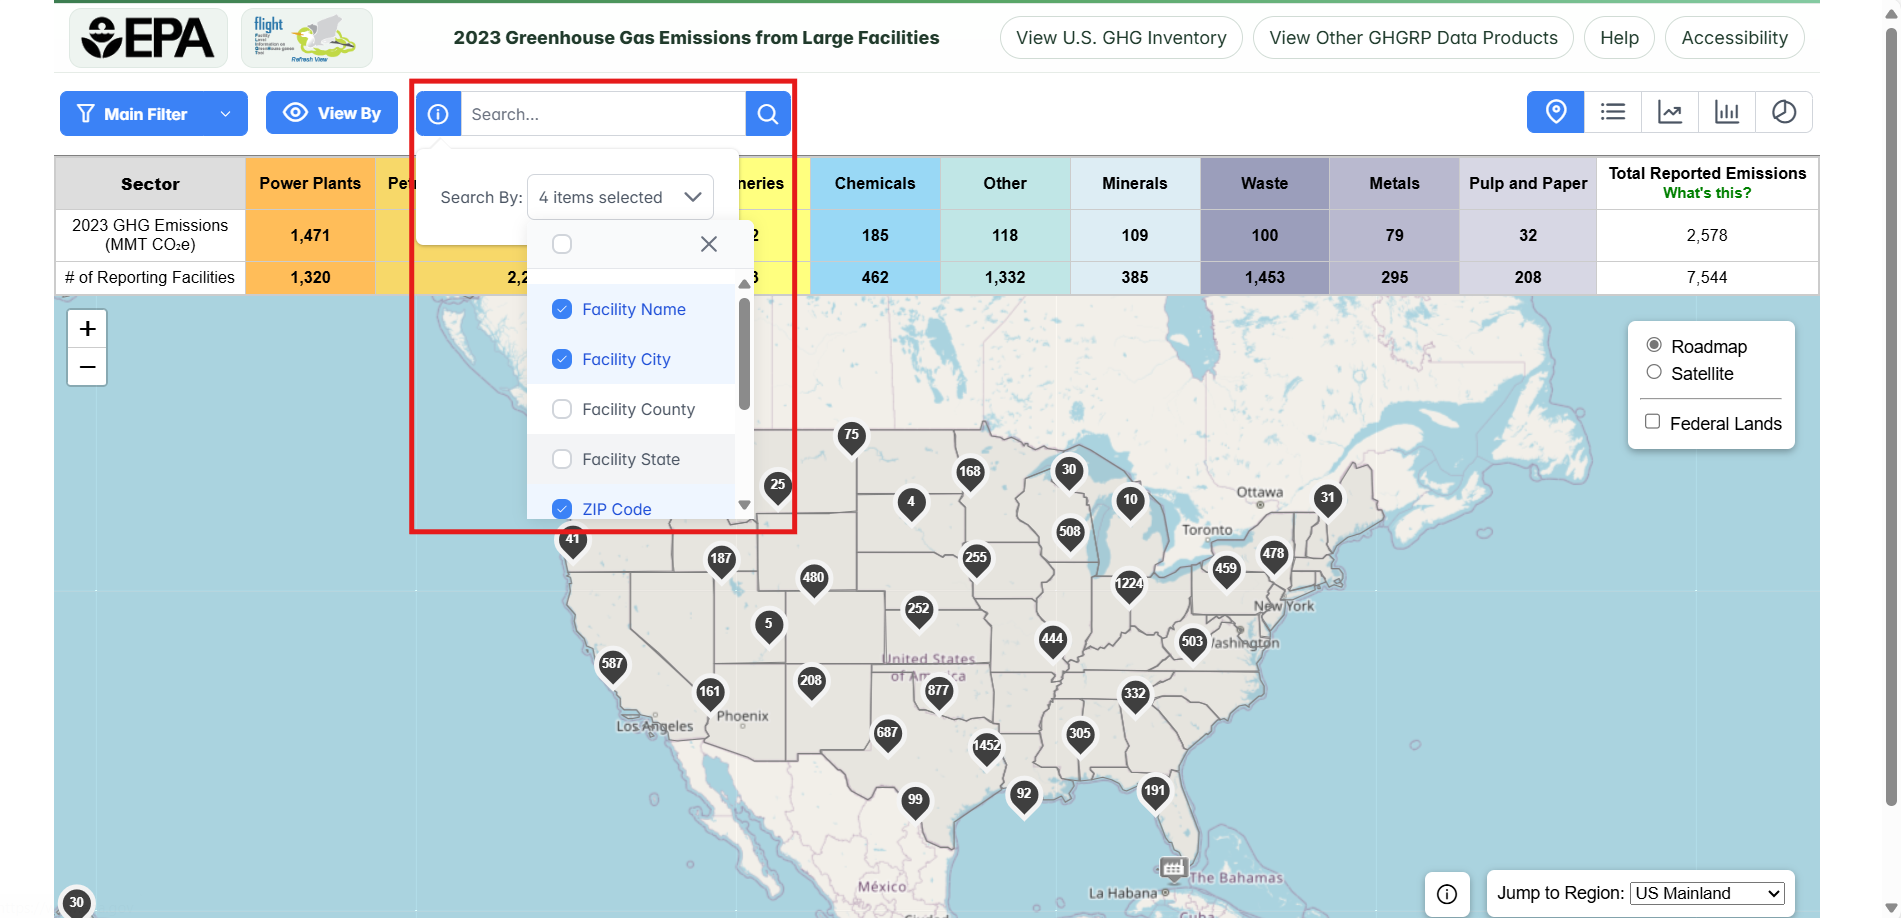Open the Help menu
The image size is (1901, 918).
[1618, 37]
